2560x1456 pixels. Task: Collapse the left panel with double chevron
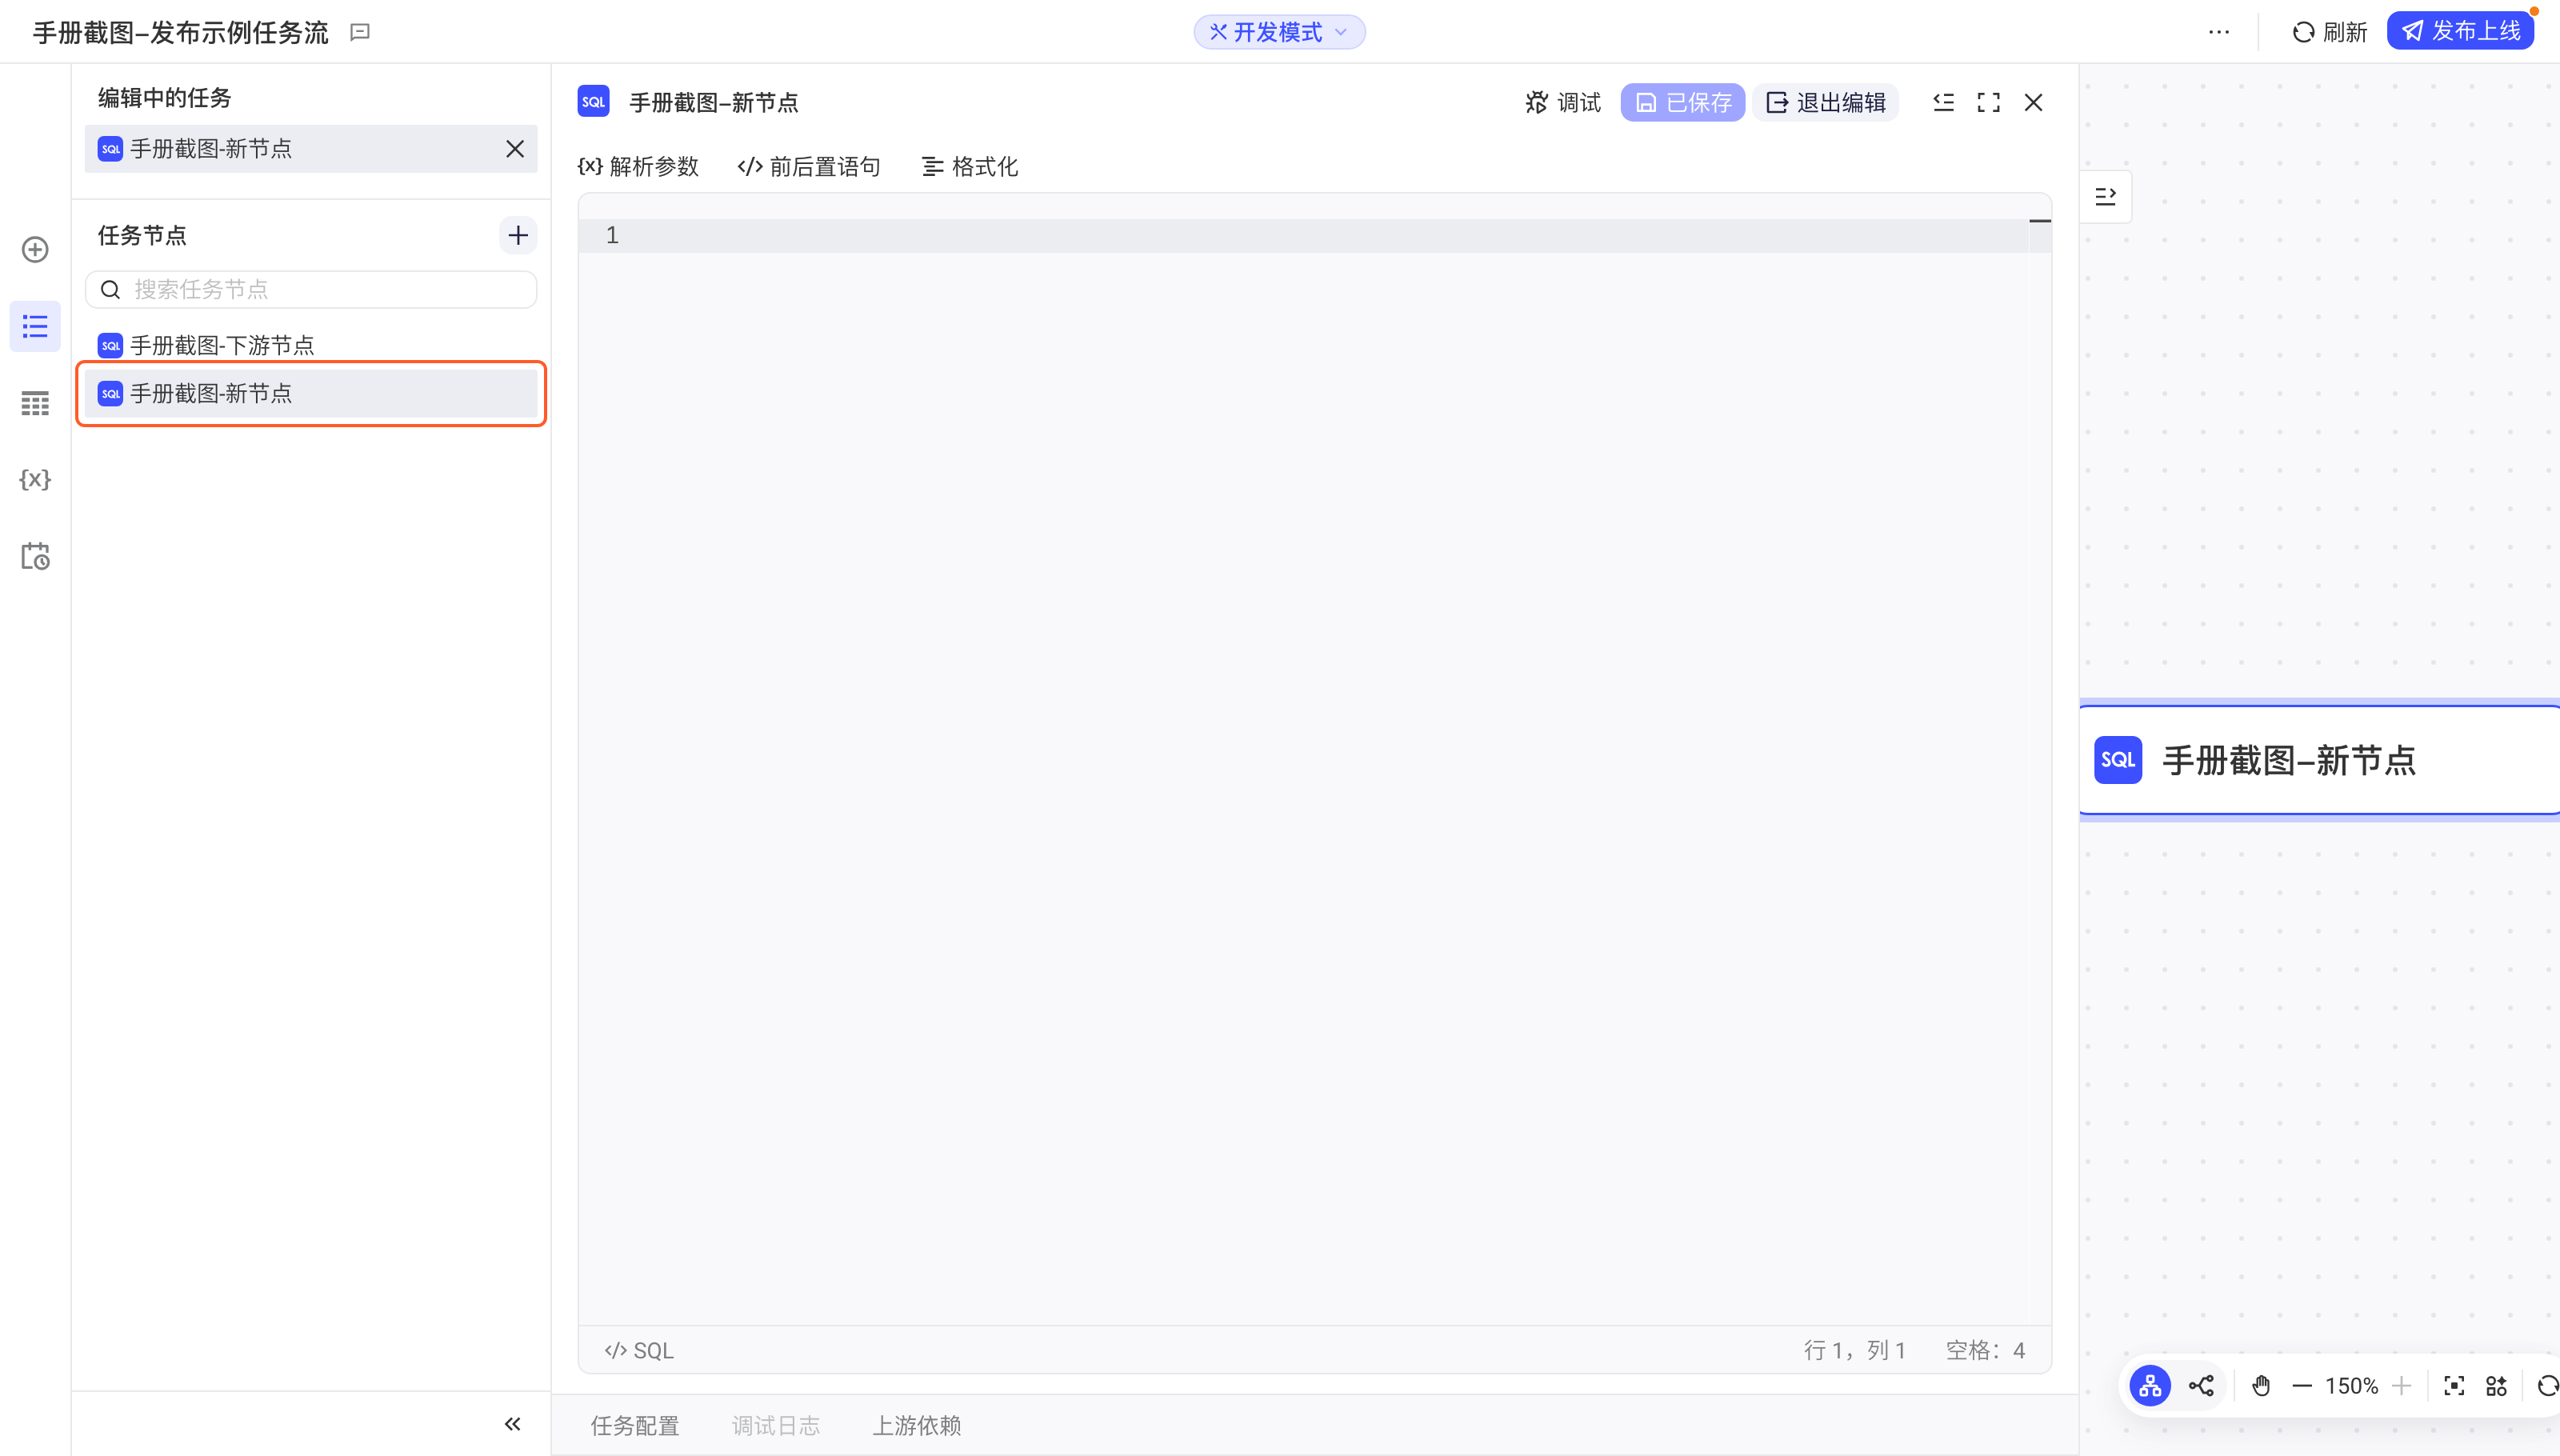[x=513, y=1424]
